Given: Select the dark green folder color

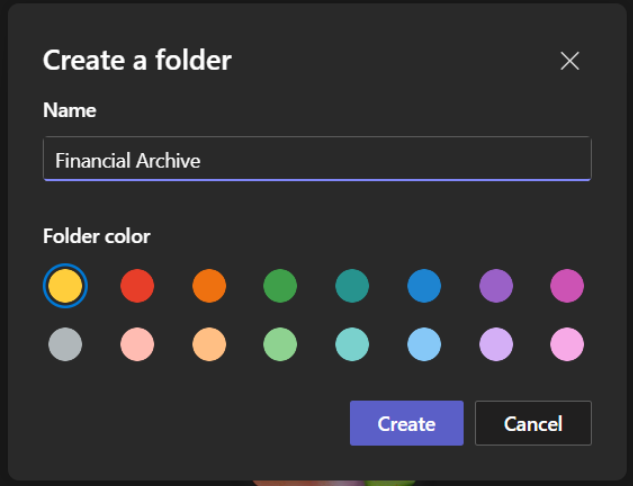Looking at the screenshot, I should (280, 287).
